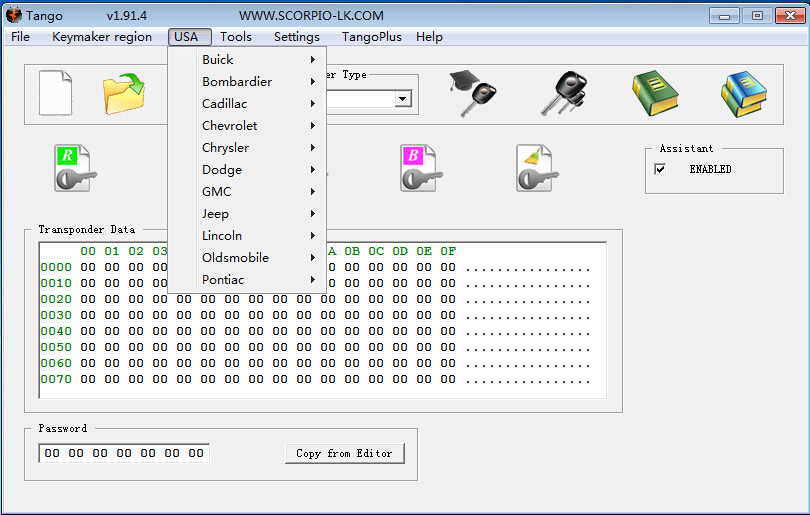Open the Transponder Type dropdown arrow

click(403, 99)
